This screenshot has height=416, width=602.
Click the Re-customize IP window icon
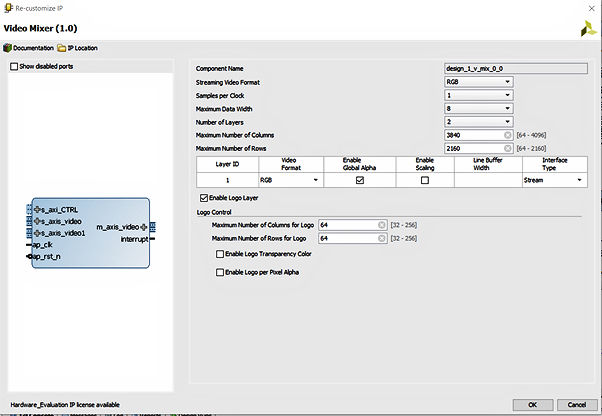tap(8, 8)
